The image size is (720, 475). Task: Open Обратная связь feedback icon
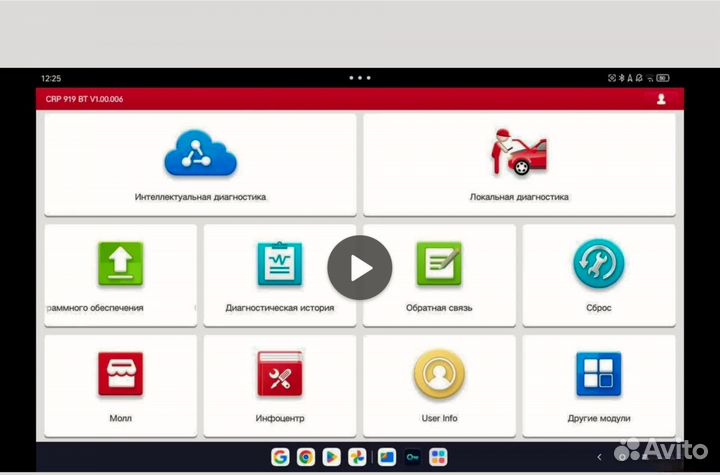[x=439, y=264]
